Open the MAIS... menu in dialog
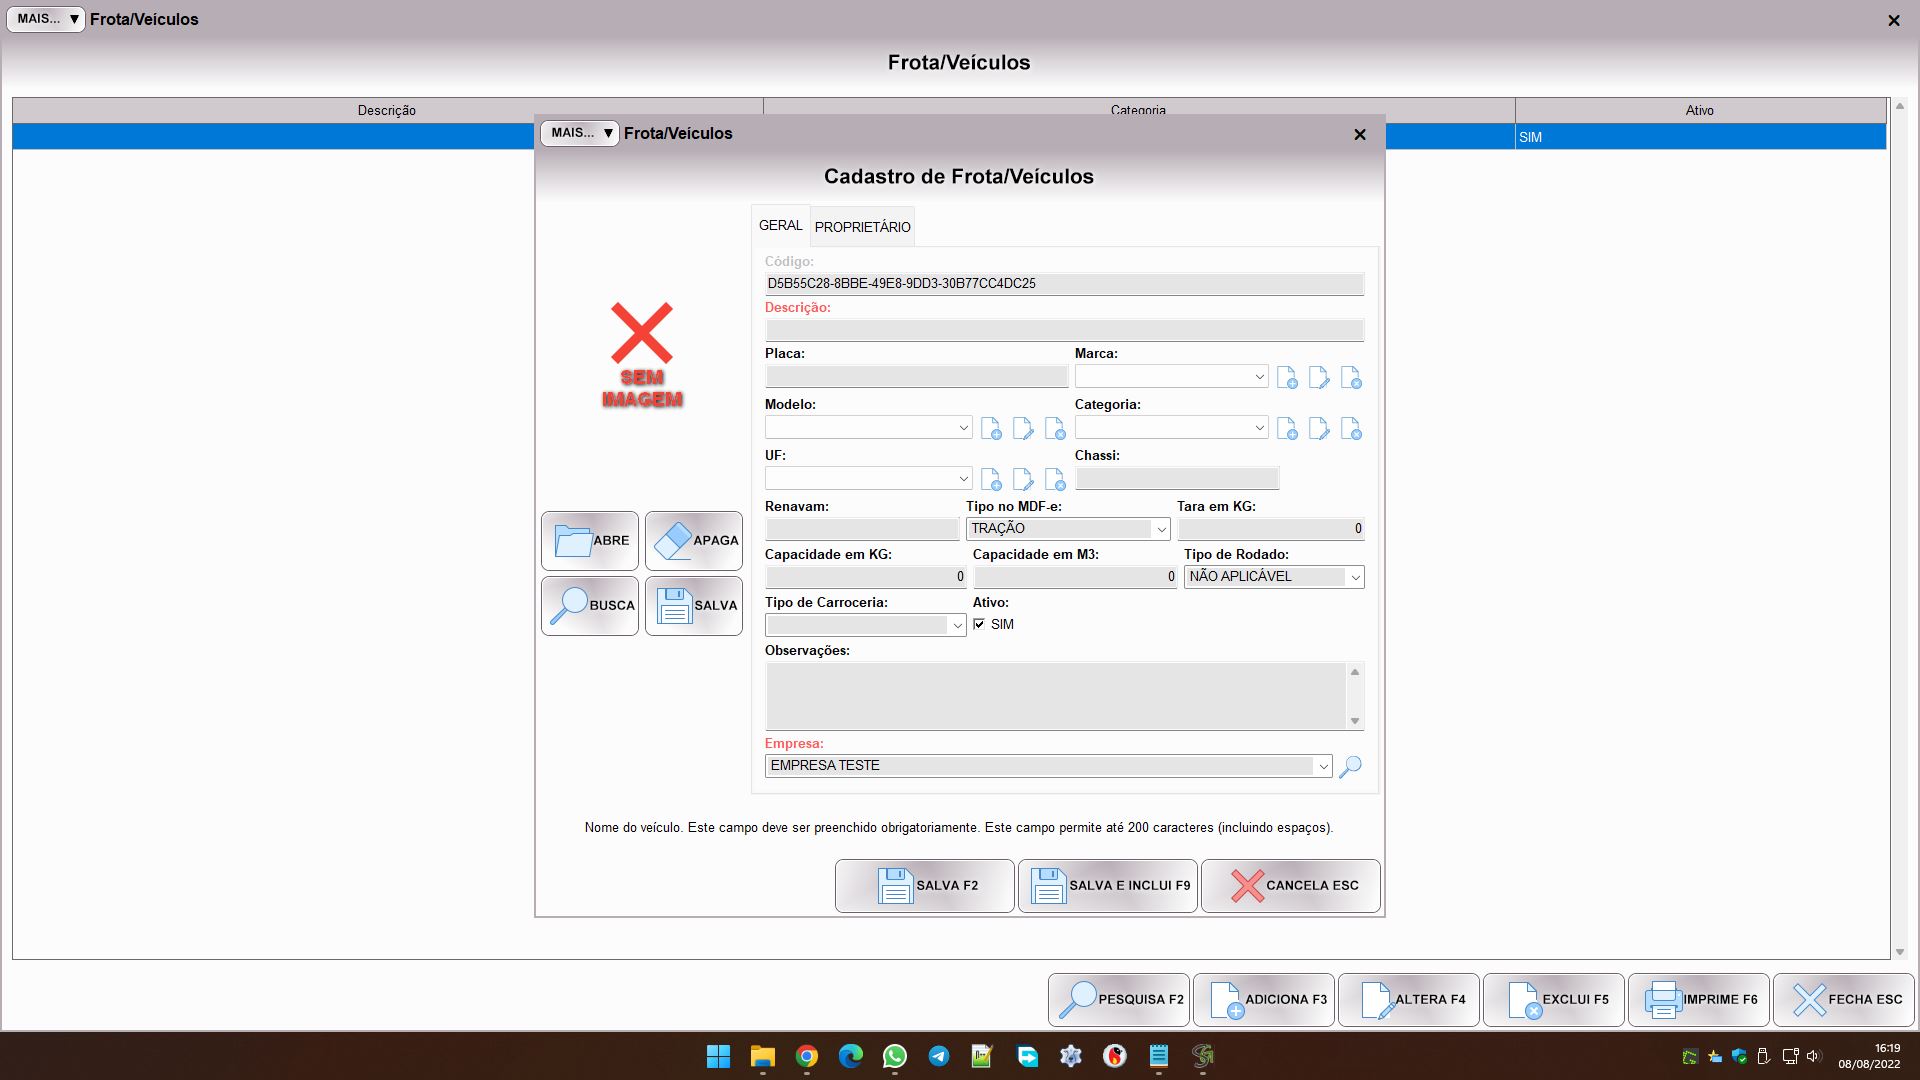Screen dimensions: 1920x1080 tap(580, 133)
